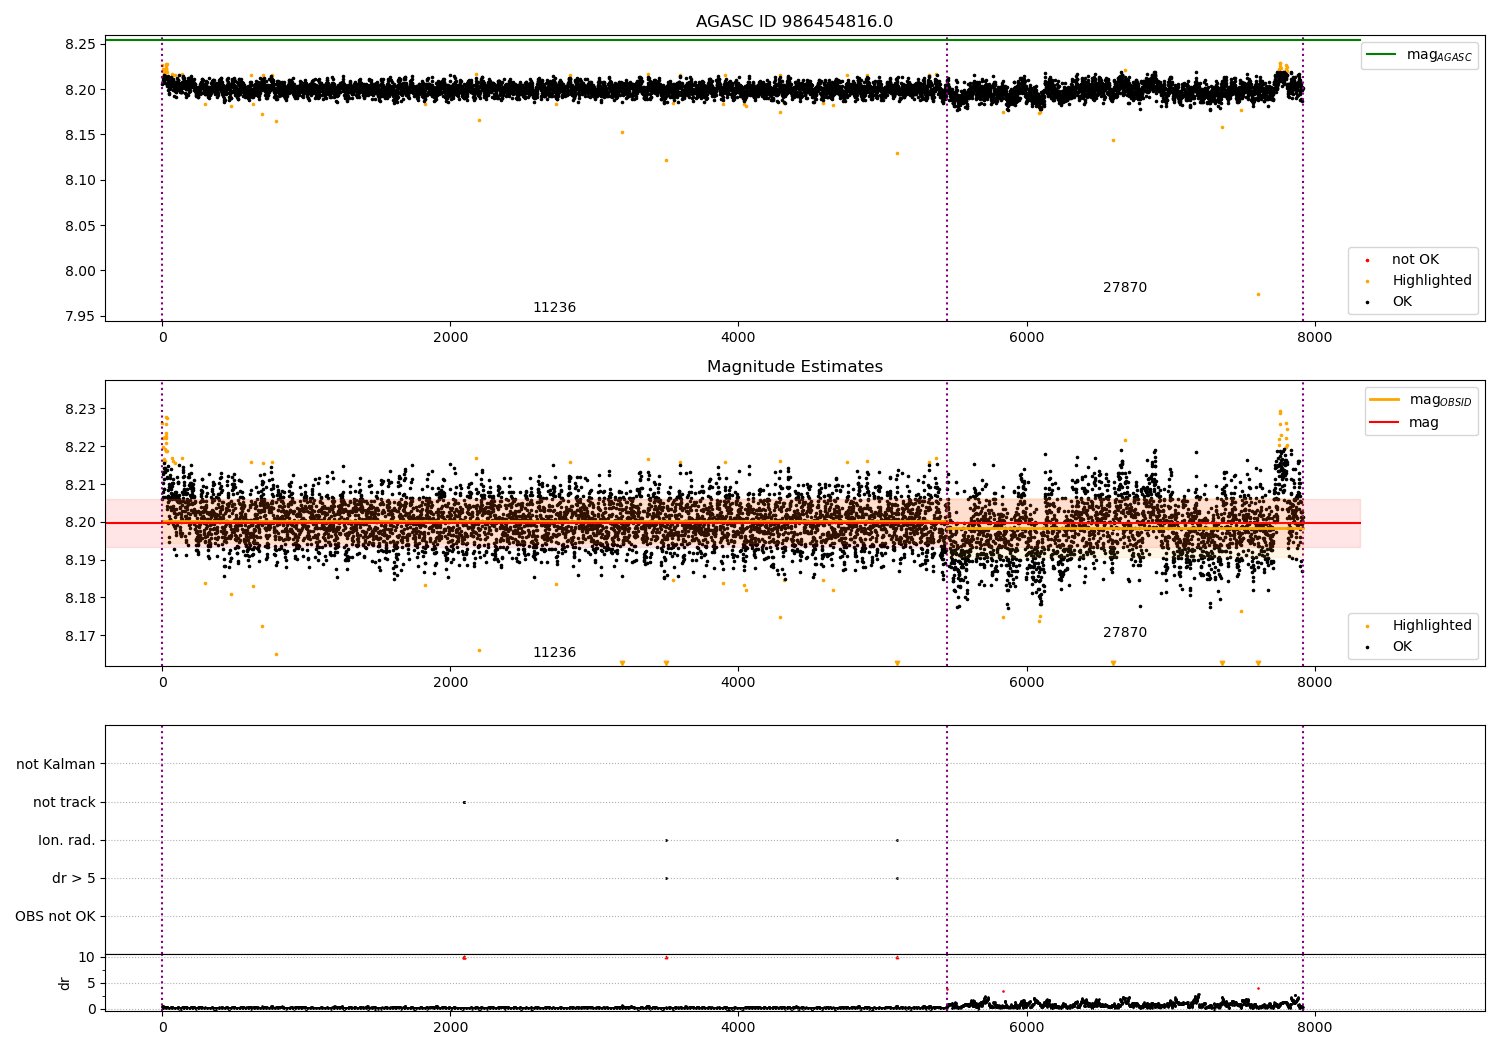The width and height of the screenshot is (1500, 1050).
Task: Click the not track row label
Action: [64, 802]
